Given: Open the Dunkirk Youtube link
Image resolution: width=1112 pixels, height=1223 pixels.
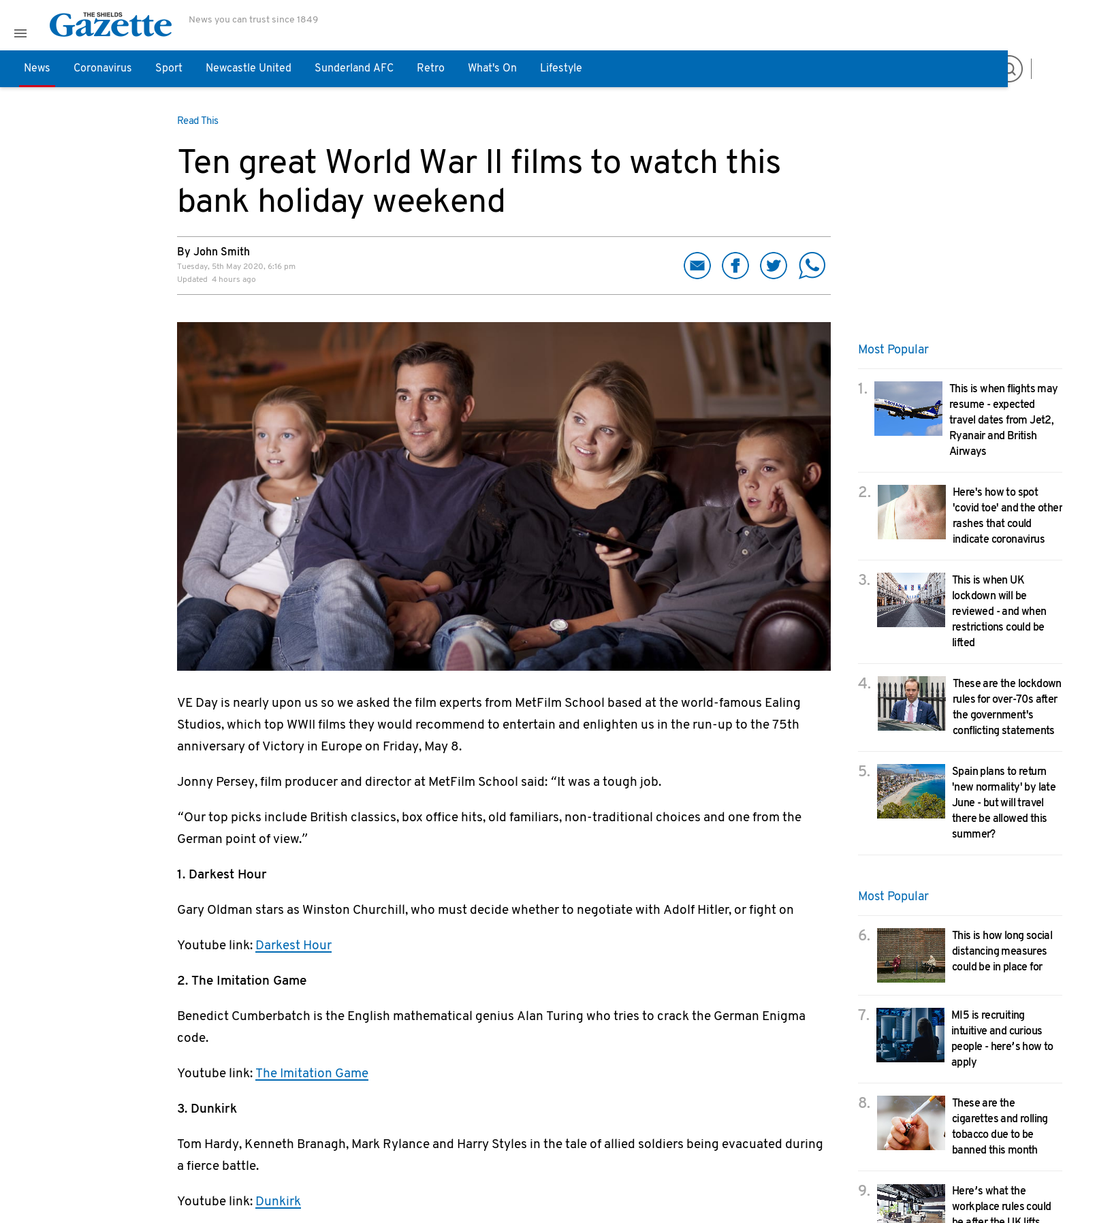Looking at the screenshot, I should point(278,1201).
